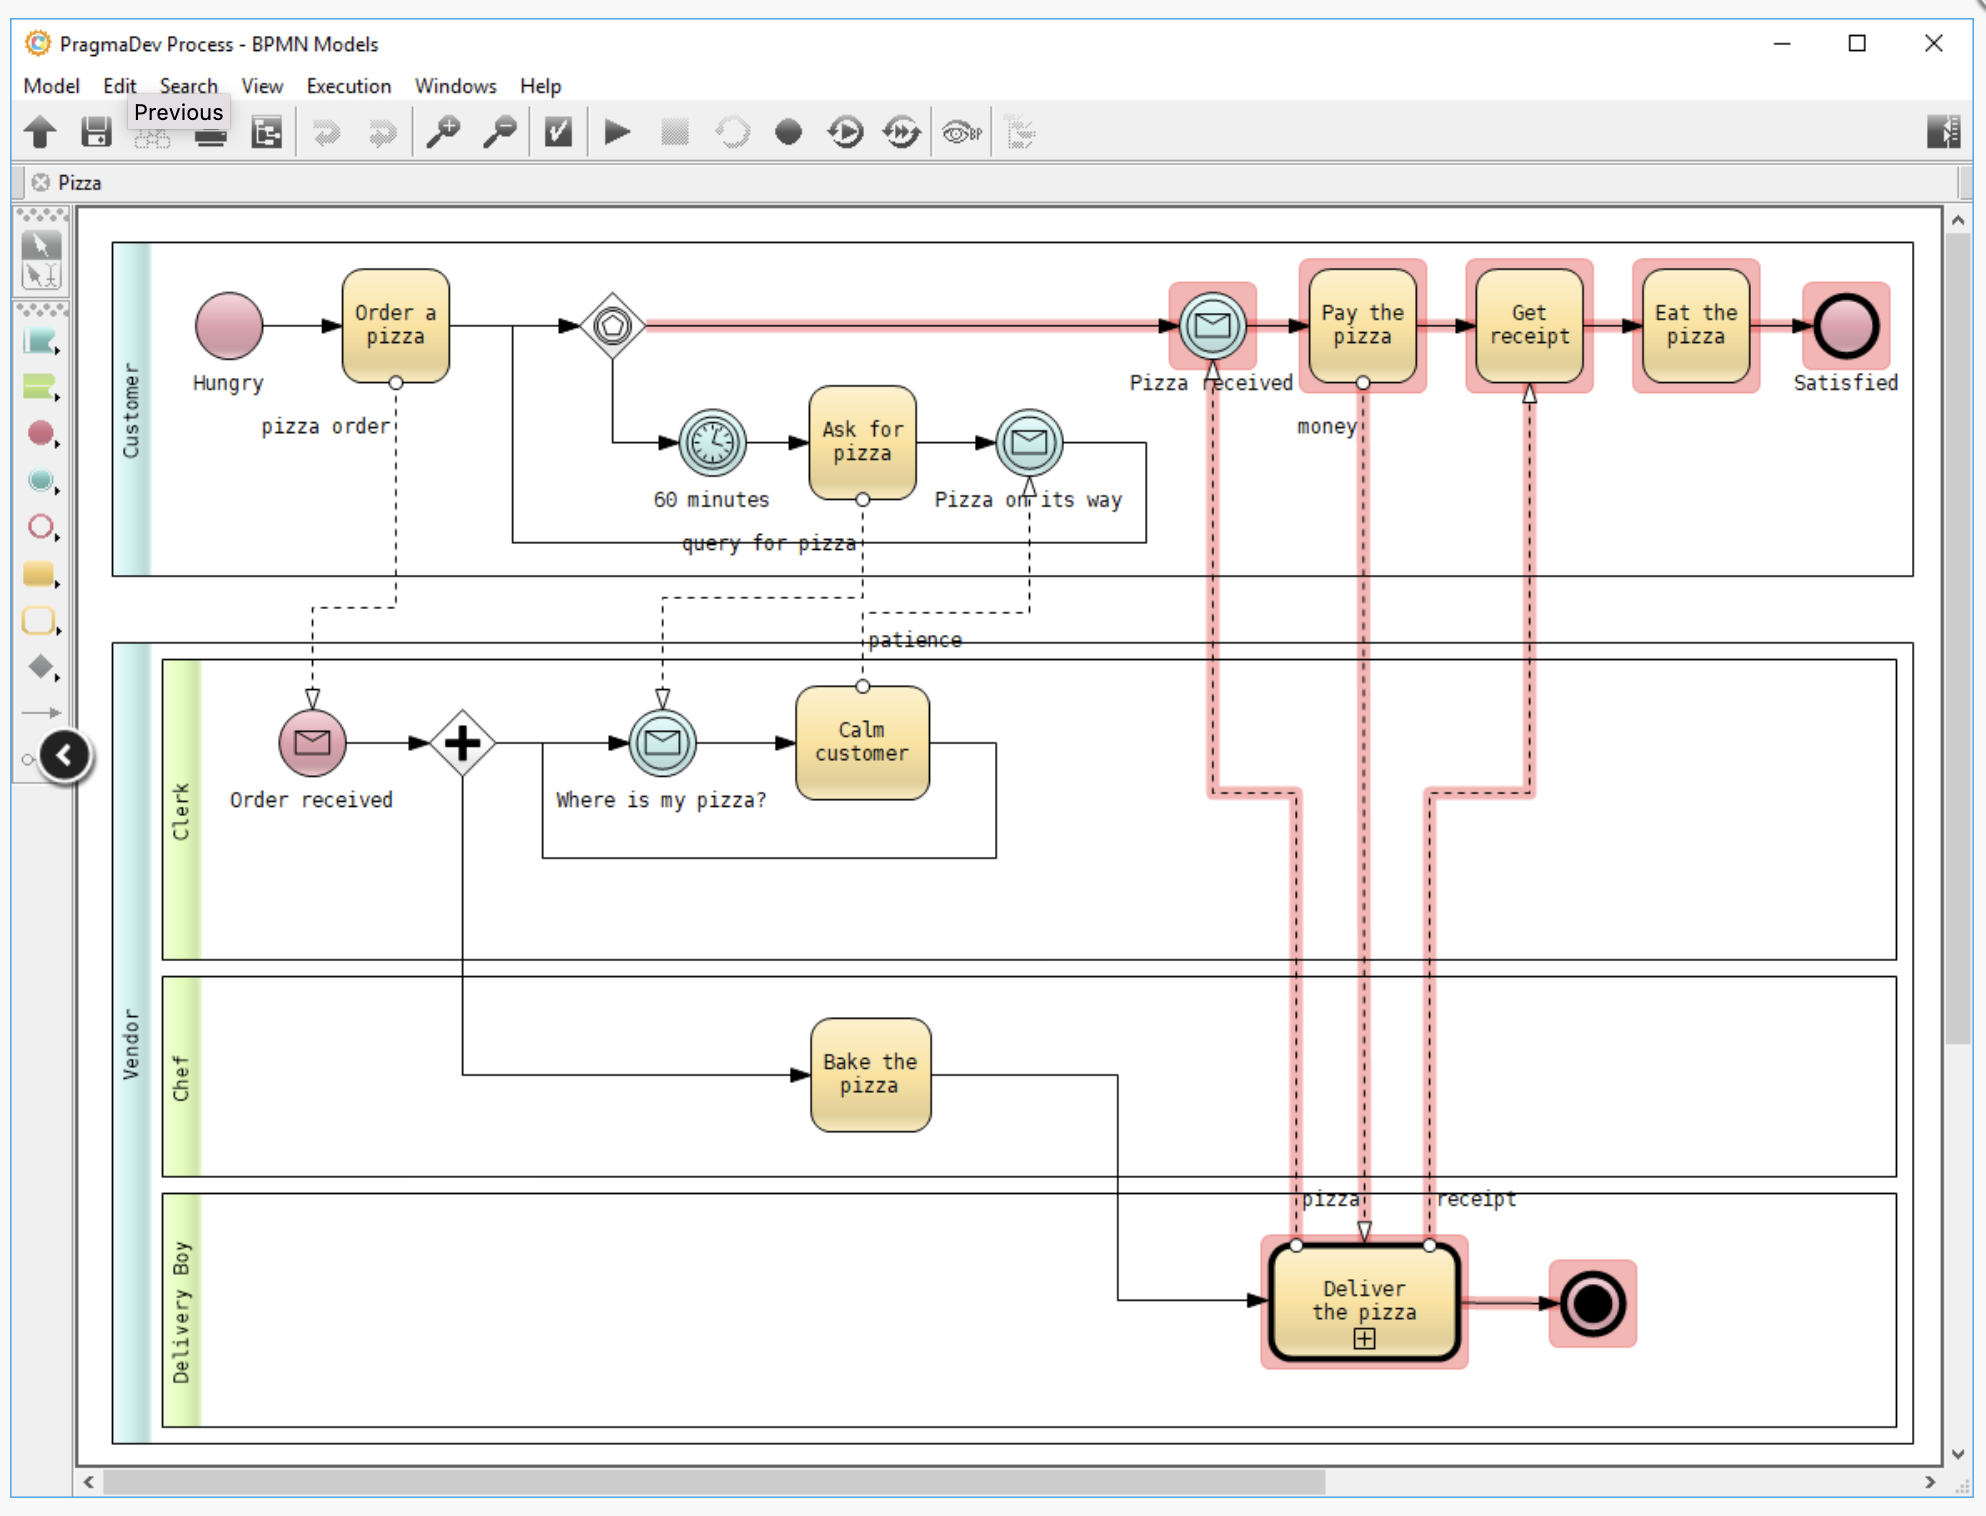Toggle the selection arrow tool
This screenshot has height=1516, width=1986.
click(x=41, y=244)
